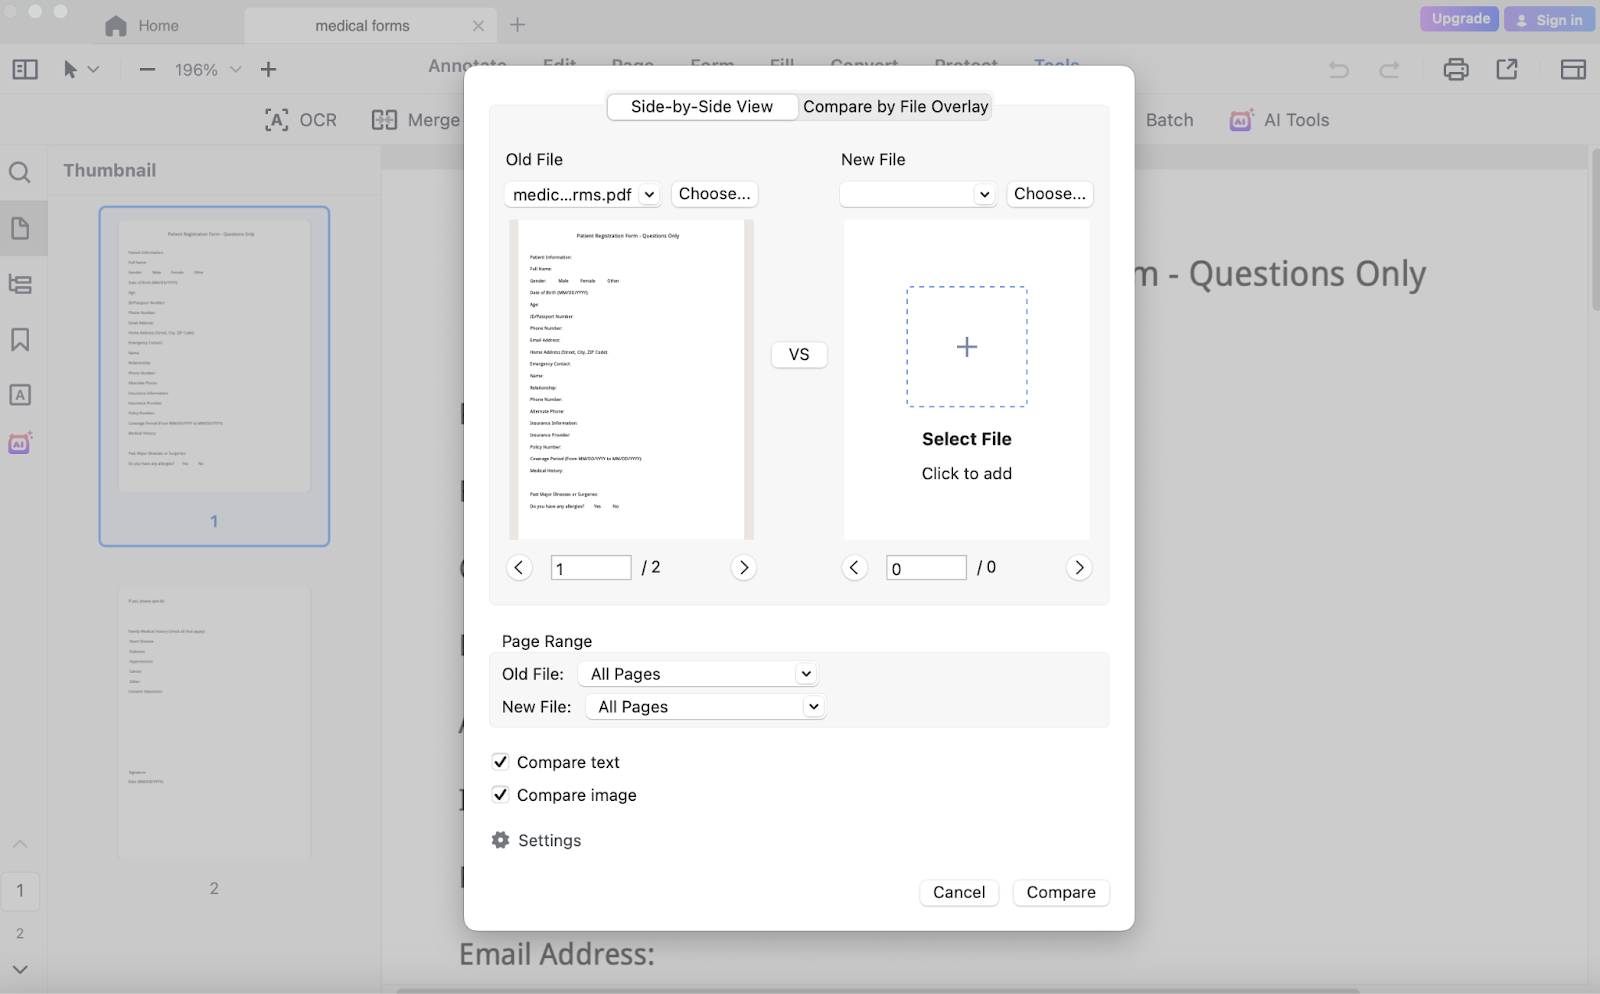
Task: Click the Old File page number field
Action: (x=591, y=568)
